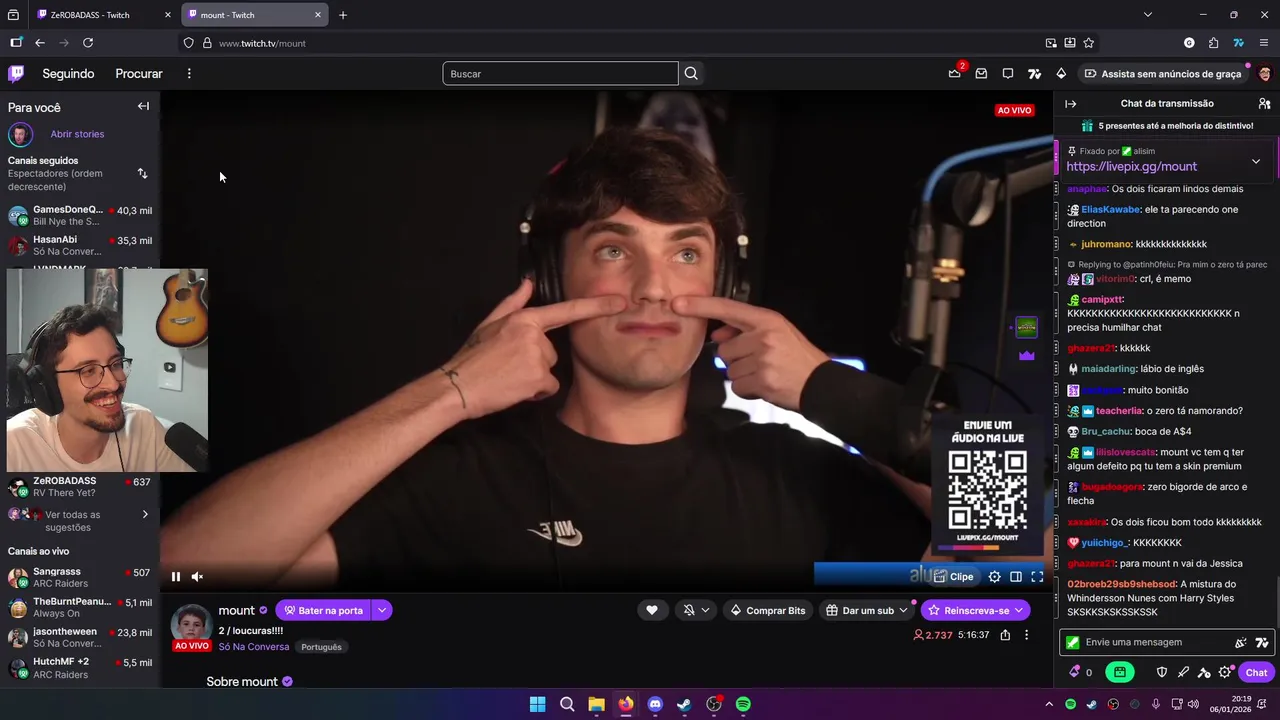Screen dimensions: 1280x720
Task: Open the chat community users icon
Action: point(1264,103)
